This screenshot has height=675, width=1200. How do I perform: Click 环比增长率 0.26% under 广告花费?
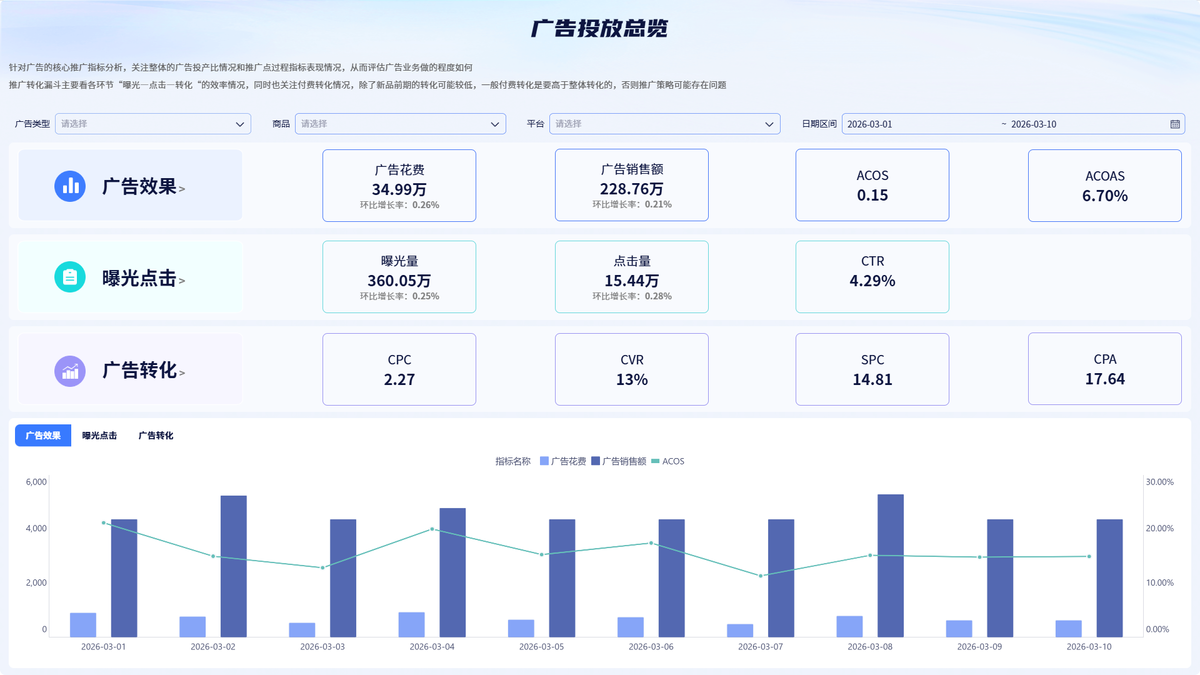tap(399, 204)
